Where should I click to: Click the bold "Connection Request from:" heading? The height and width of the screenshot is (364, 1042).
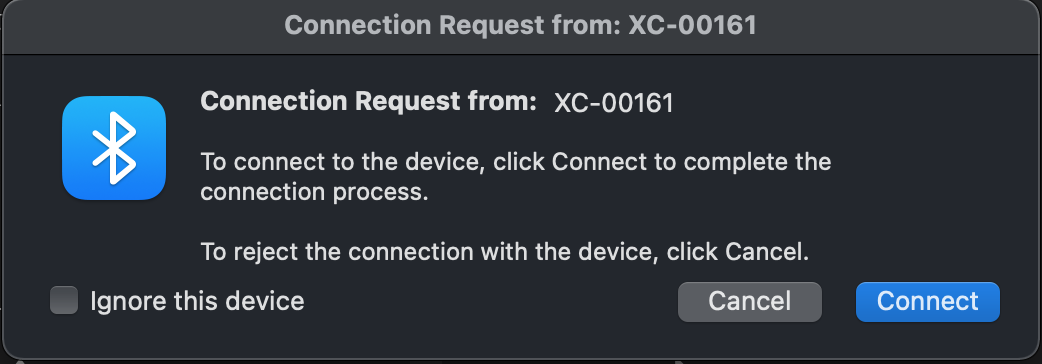tap(368, 102)
